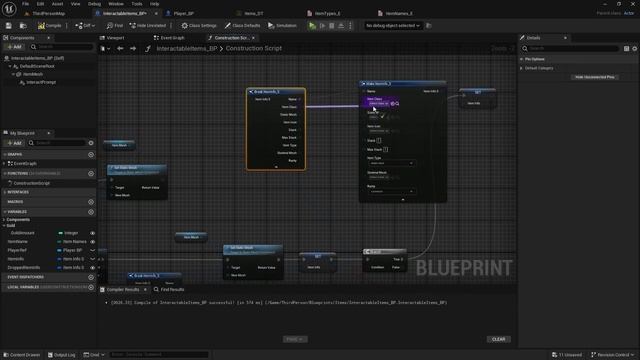Viewport: 640px width, 360px height.
Task: Toggle visibility eye for GoldAmount variable
Action: [93, 233]
